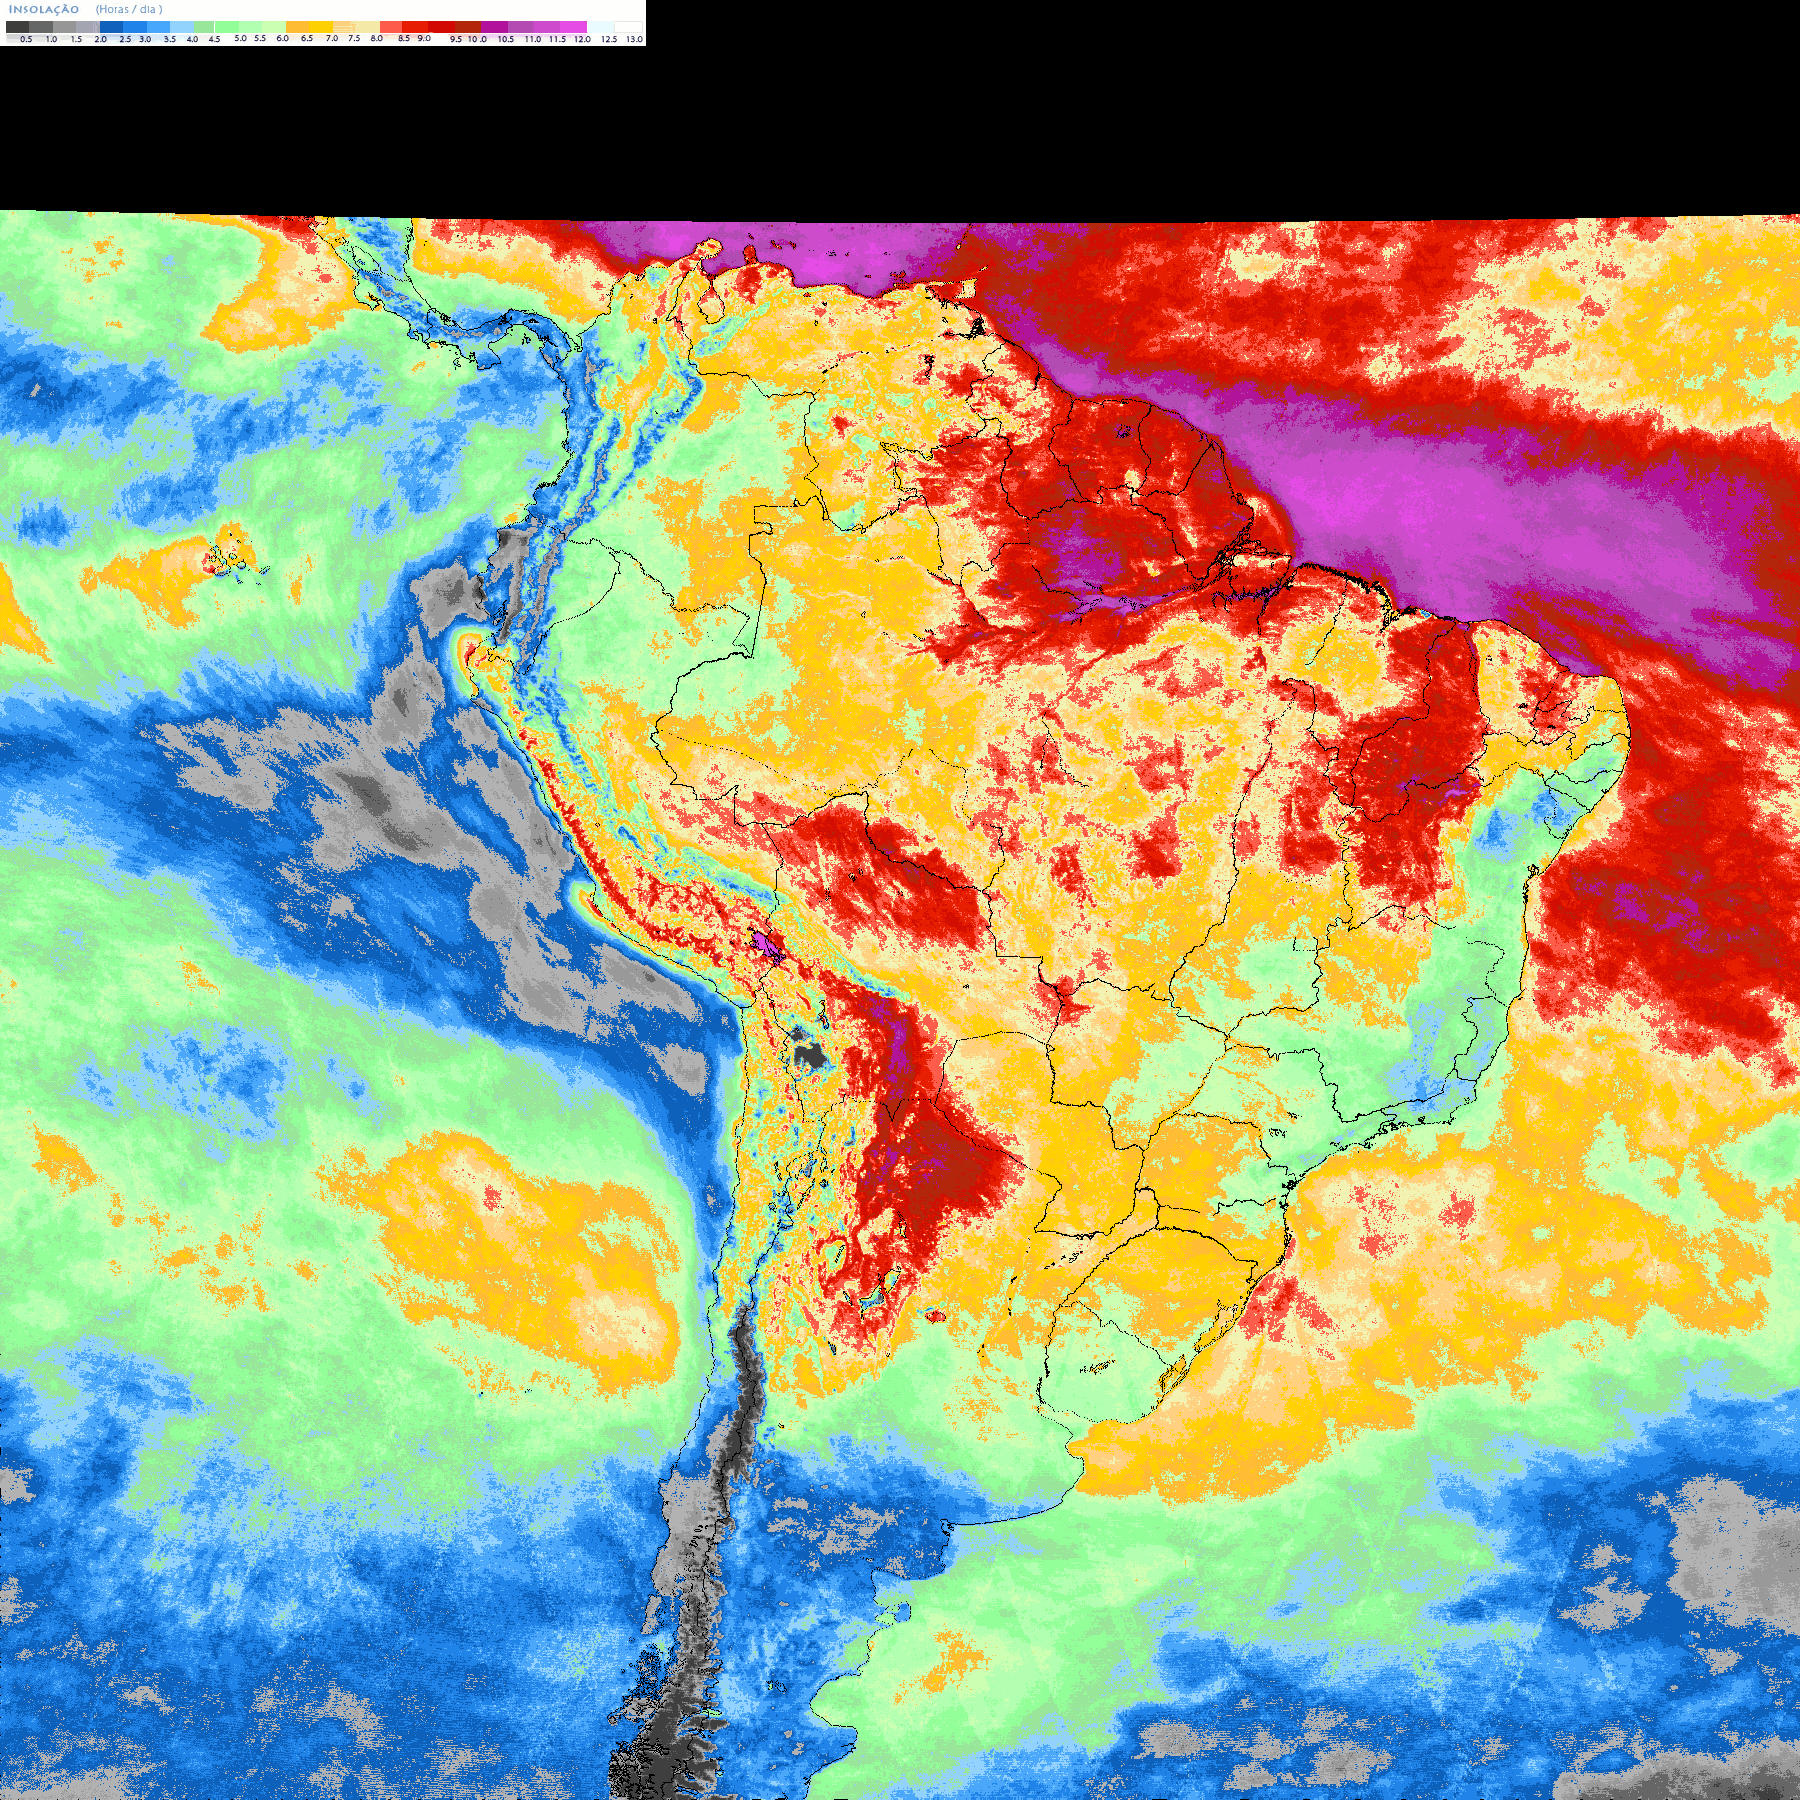Click the 4.5 legend value
Image resolution: width=1800 pixels, height=1800 pixels.
(214, 39)
